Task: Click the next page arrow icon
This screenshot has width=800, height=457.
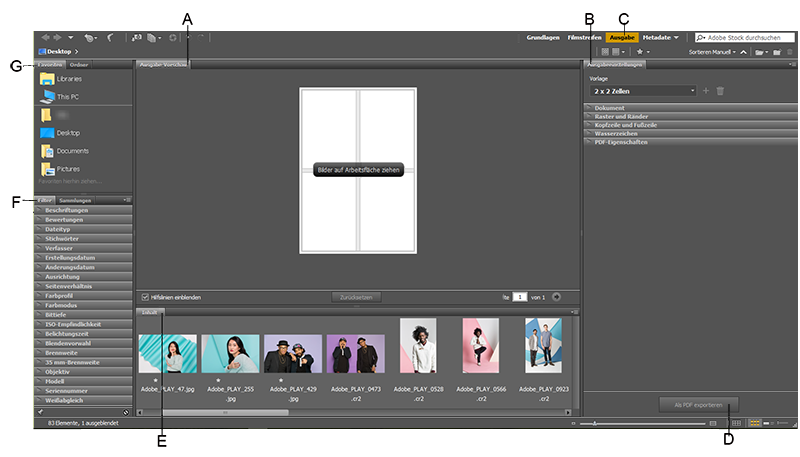Action: [557, 297]
